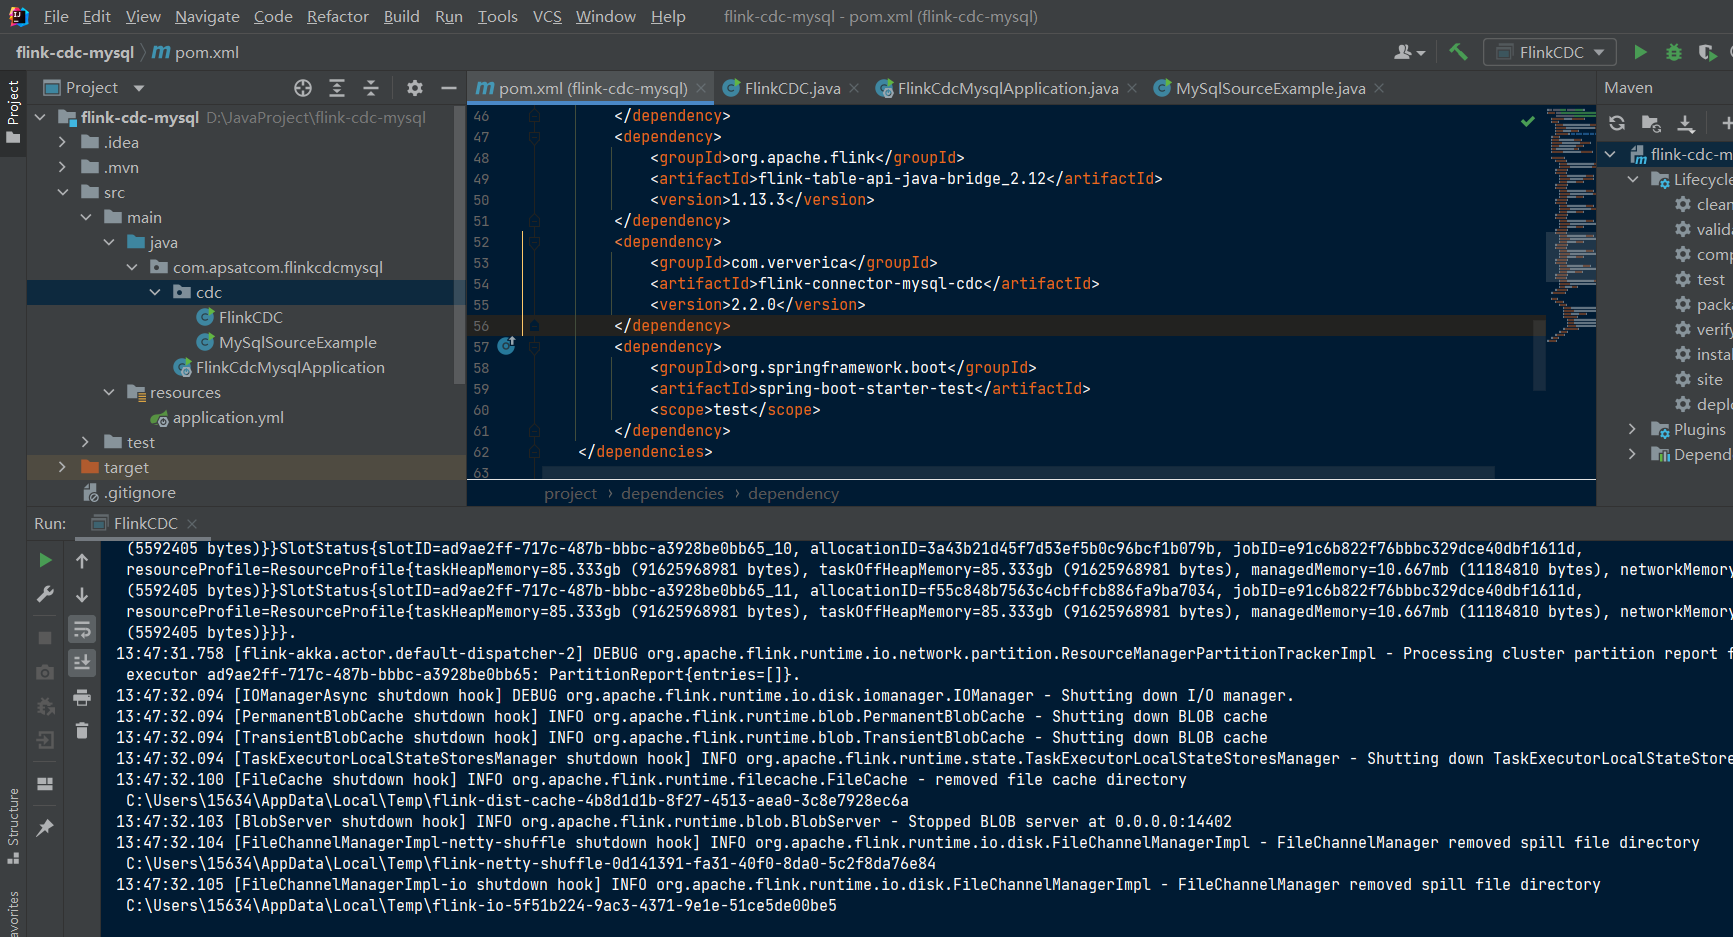Collapse the cdc package
This screenshot has width=1733, height=937.
(155, 292)
